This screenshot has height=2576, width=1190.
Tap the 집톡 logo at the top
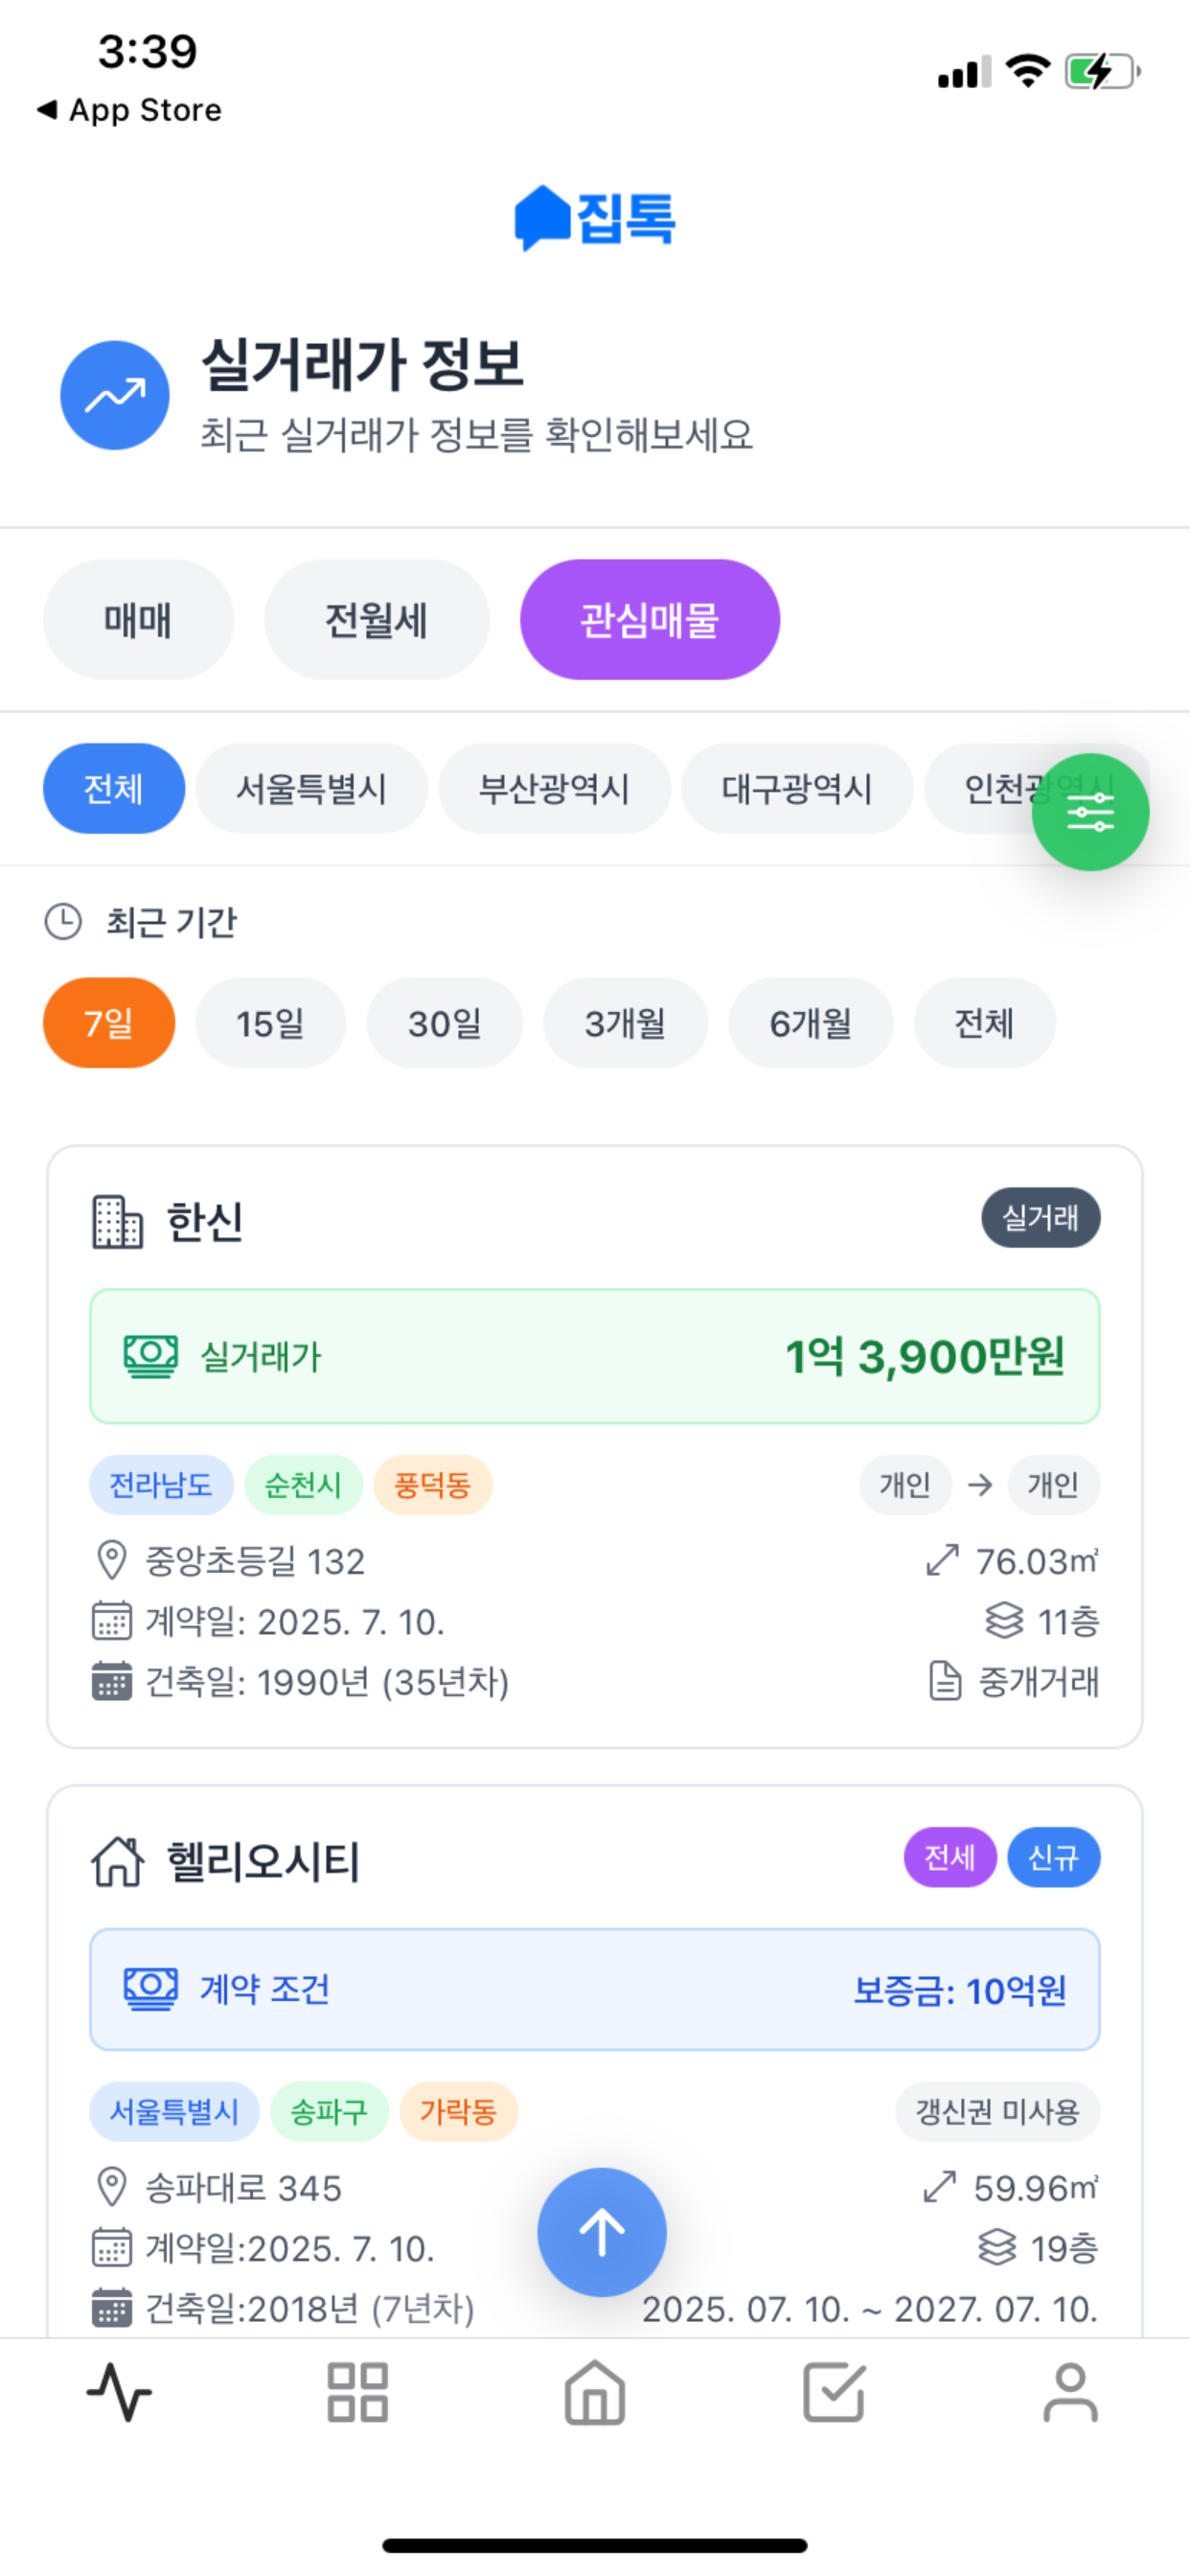(x=595, y=218)
